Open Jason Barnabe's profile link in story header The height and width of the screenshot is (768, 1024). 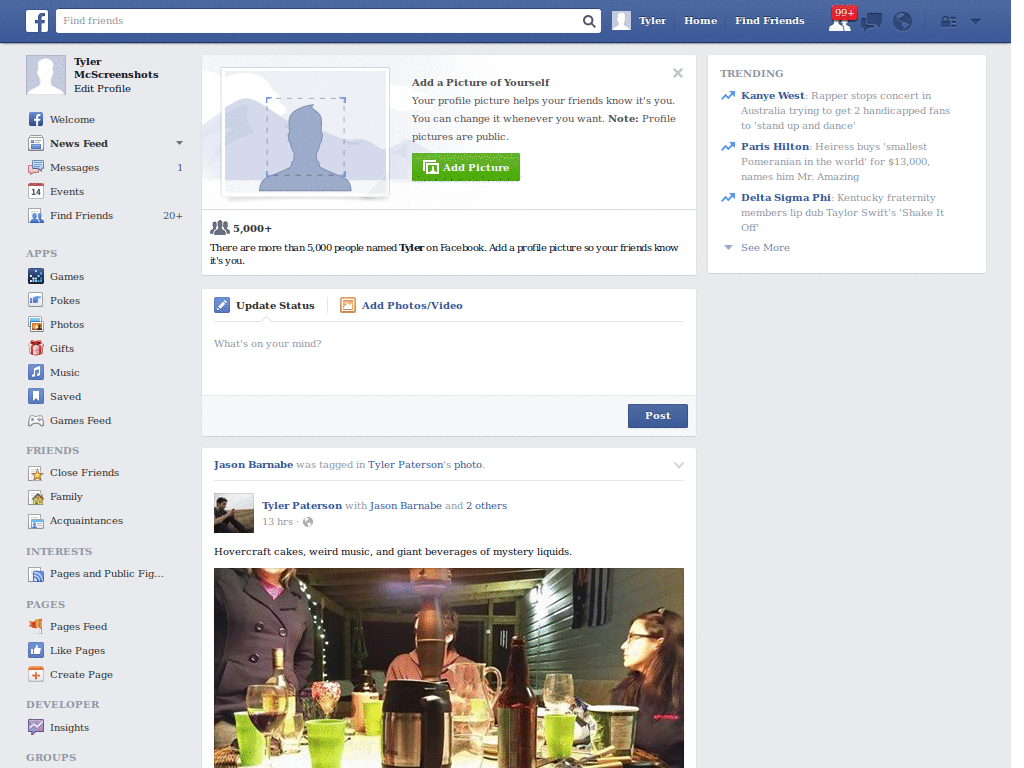(253, 465)
